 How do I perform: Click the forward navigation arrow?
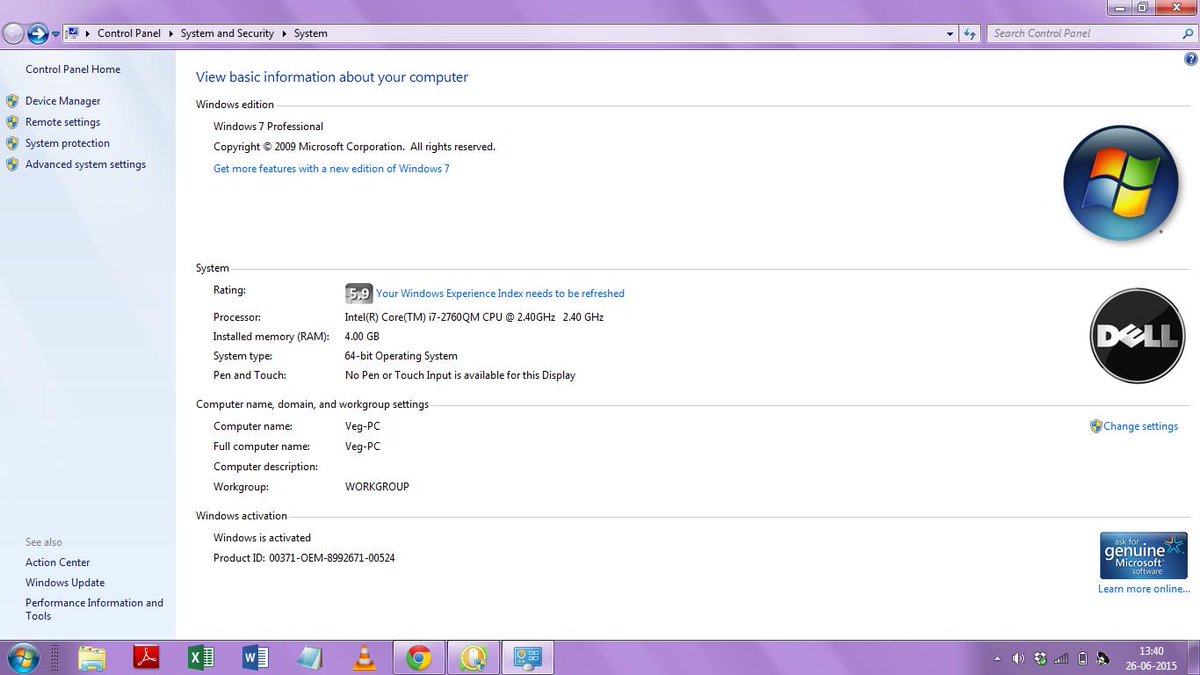point(38,33)
